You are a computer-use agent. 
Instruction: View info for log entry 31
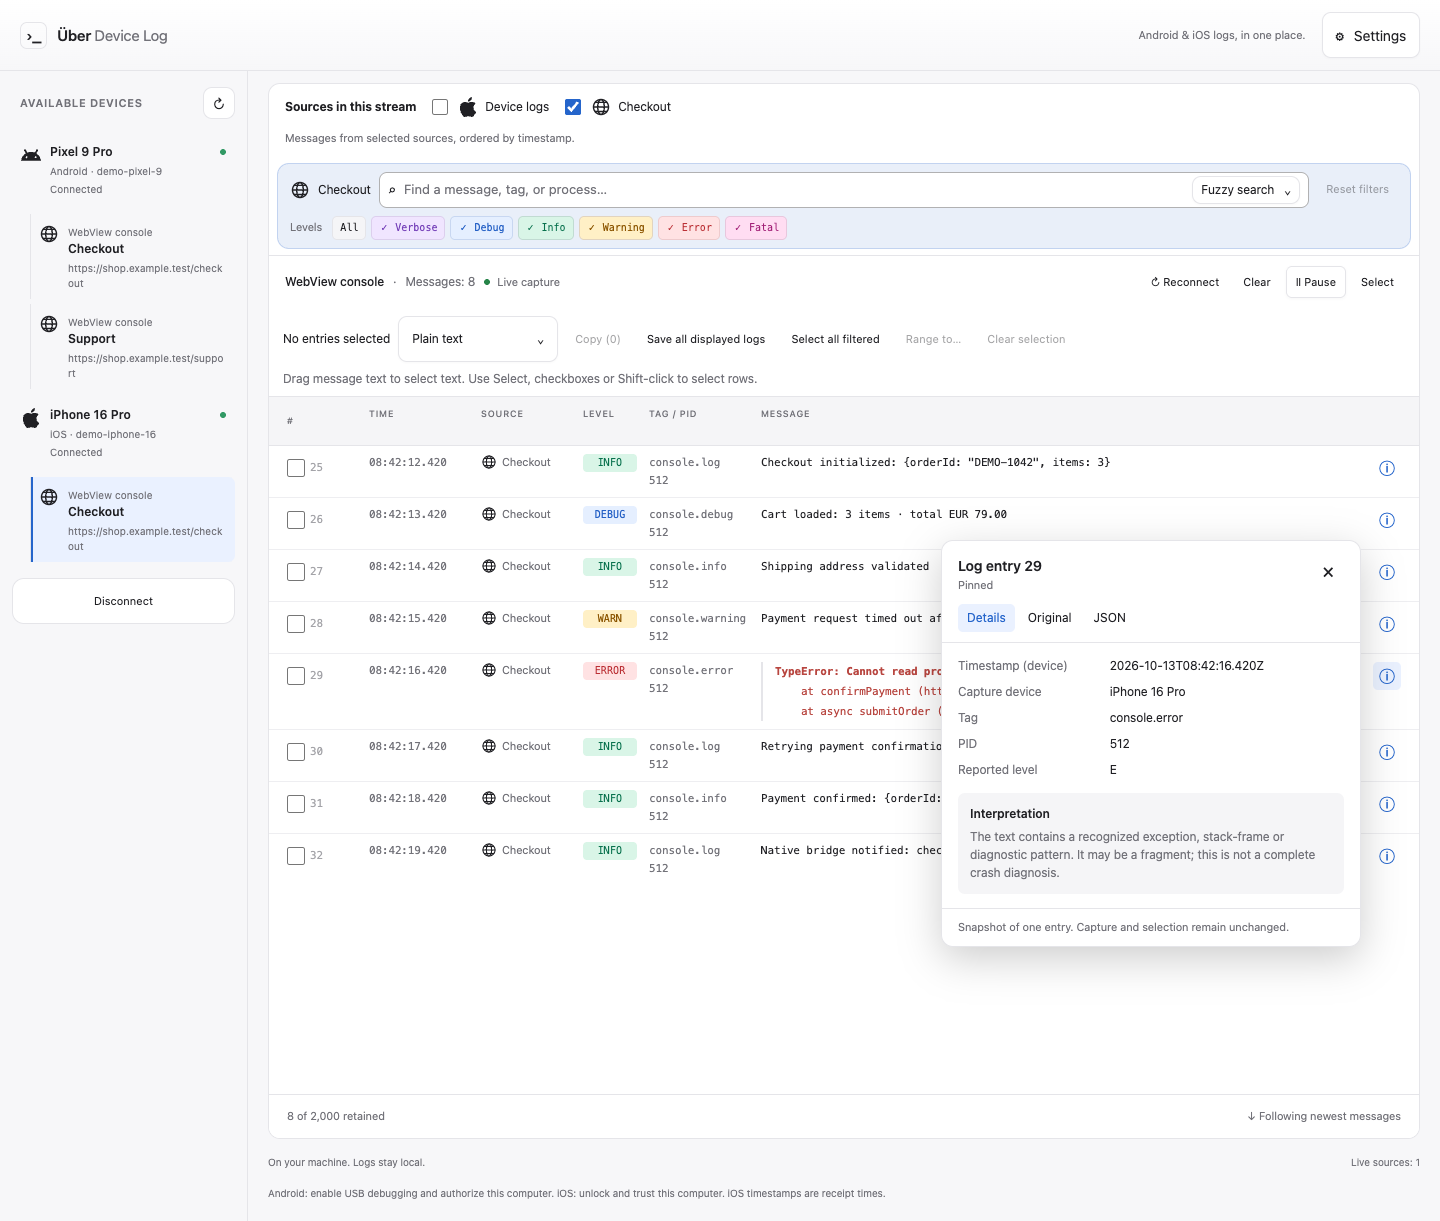tap(1387, 804)
